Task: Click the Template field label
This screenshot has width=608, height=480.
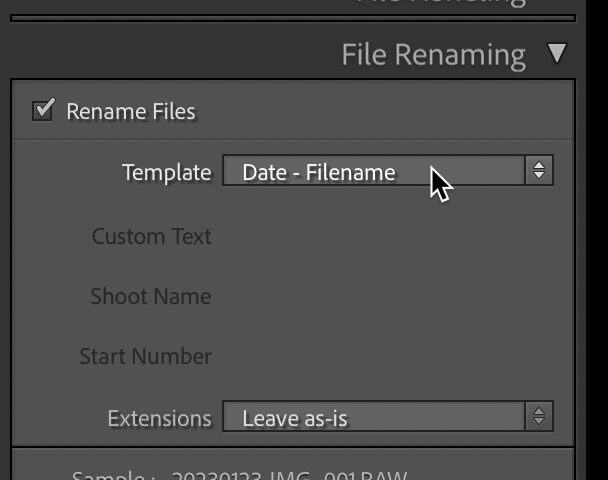Action: tap(166, 172)
